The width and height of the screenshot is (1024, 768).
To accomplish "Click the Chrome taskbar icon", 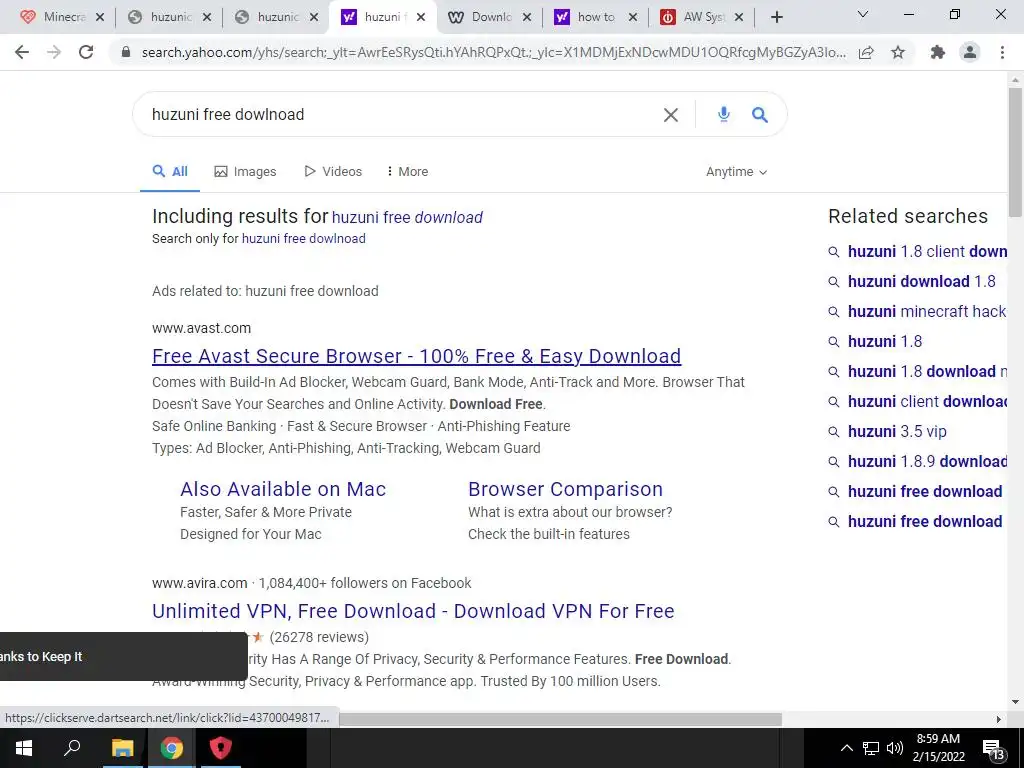I will pyautogui.click(x=172, y=748).
